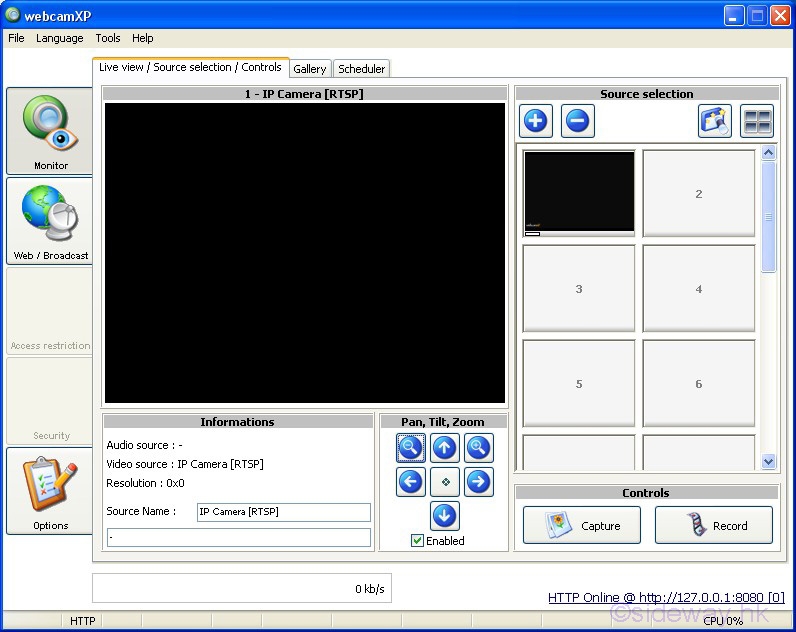Switch to multi-view grid layout icon

point(756,121)
